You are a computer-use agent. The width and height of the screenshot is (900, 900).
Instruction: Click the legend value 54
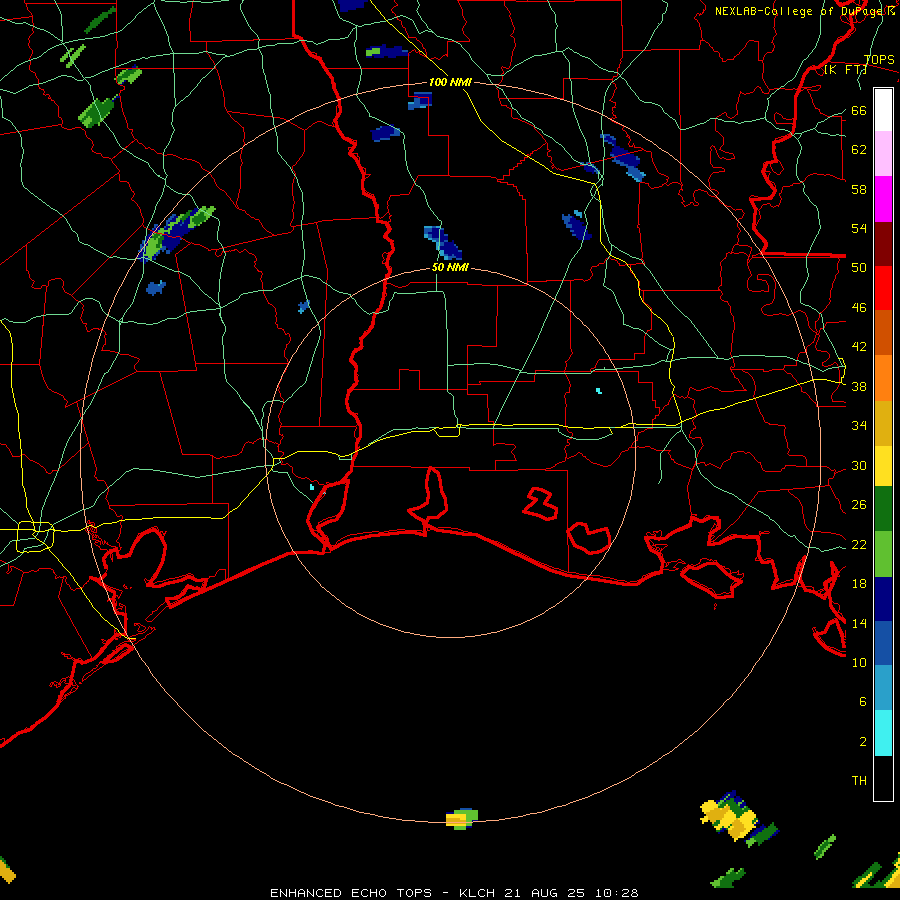[859, 228]
